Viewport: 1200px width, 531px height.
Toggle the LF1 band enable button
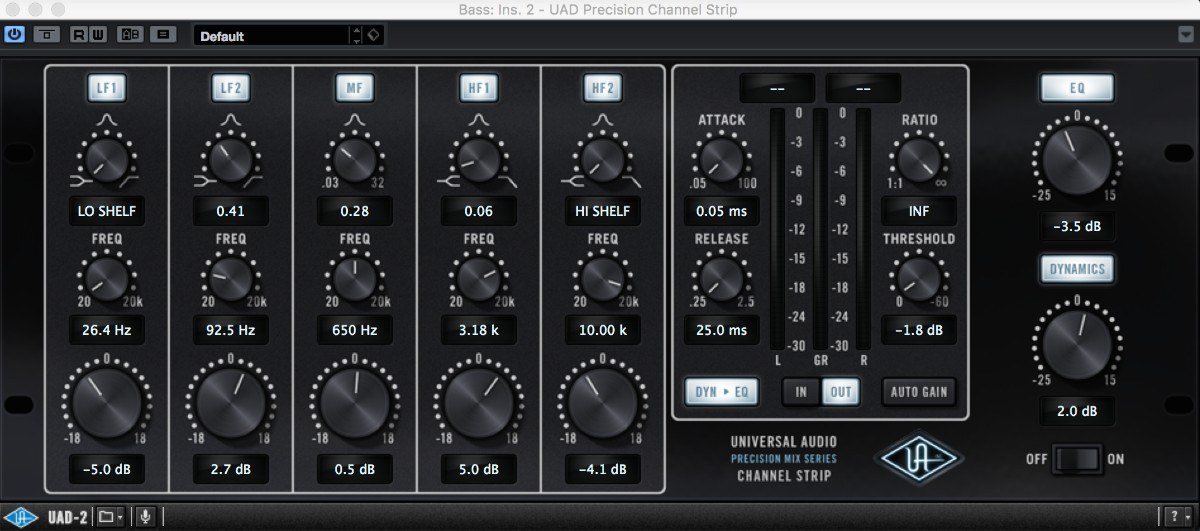tap(106, 88)
